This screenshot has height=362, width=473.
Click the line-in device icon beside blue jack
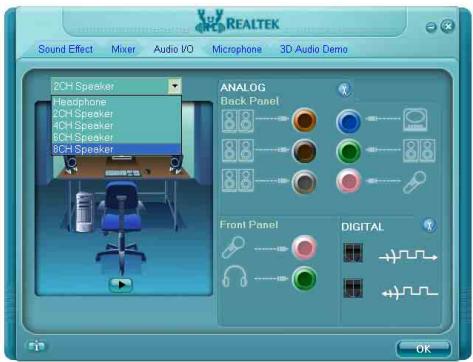pos(416,120)
